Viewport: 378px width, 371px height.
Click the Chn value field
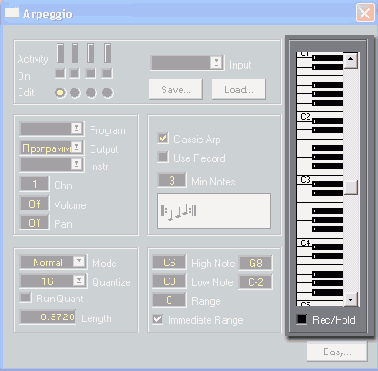coord(34,184)
